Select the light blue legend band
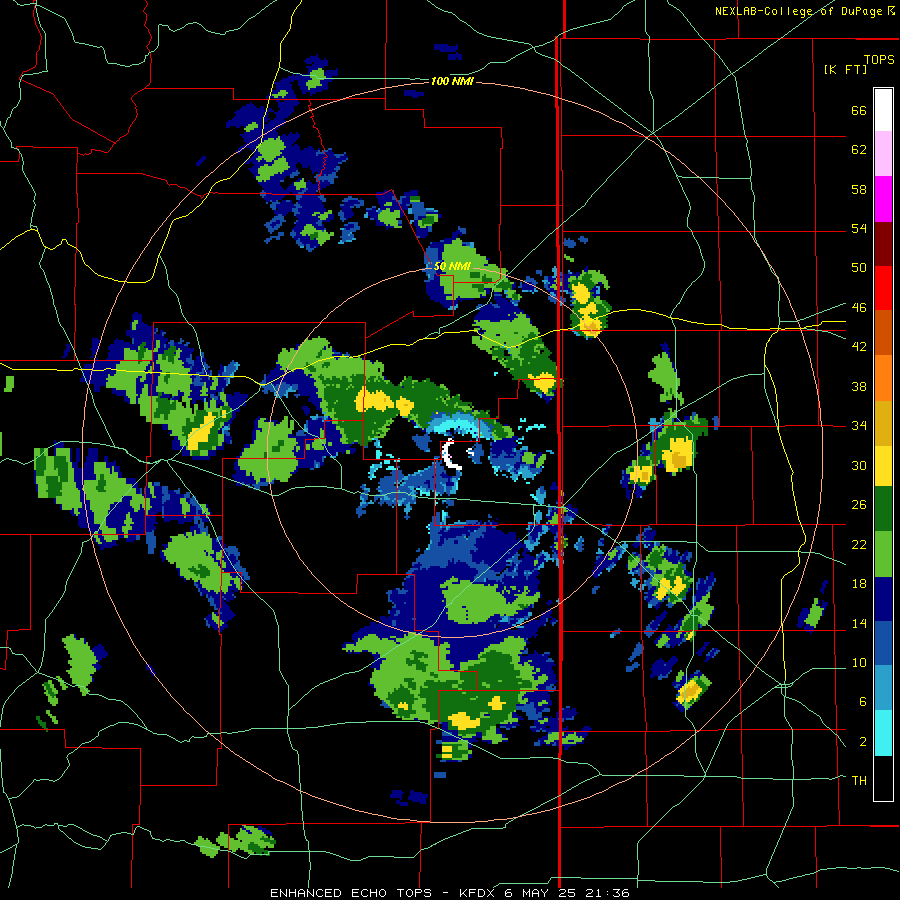The height and width of the screenshot is (900, 900). click(883, 688)
